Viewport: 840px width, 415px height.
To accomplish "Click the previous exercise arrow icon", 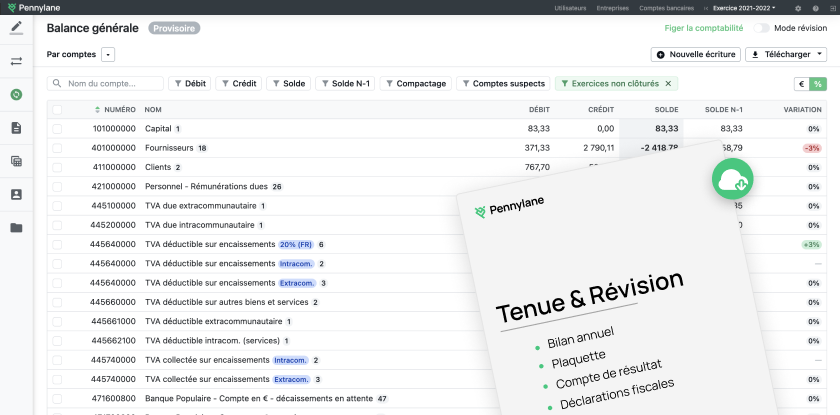I will pos(706,8).
